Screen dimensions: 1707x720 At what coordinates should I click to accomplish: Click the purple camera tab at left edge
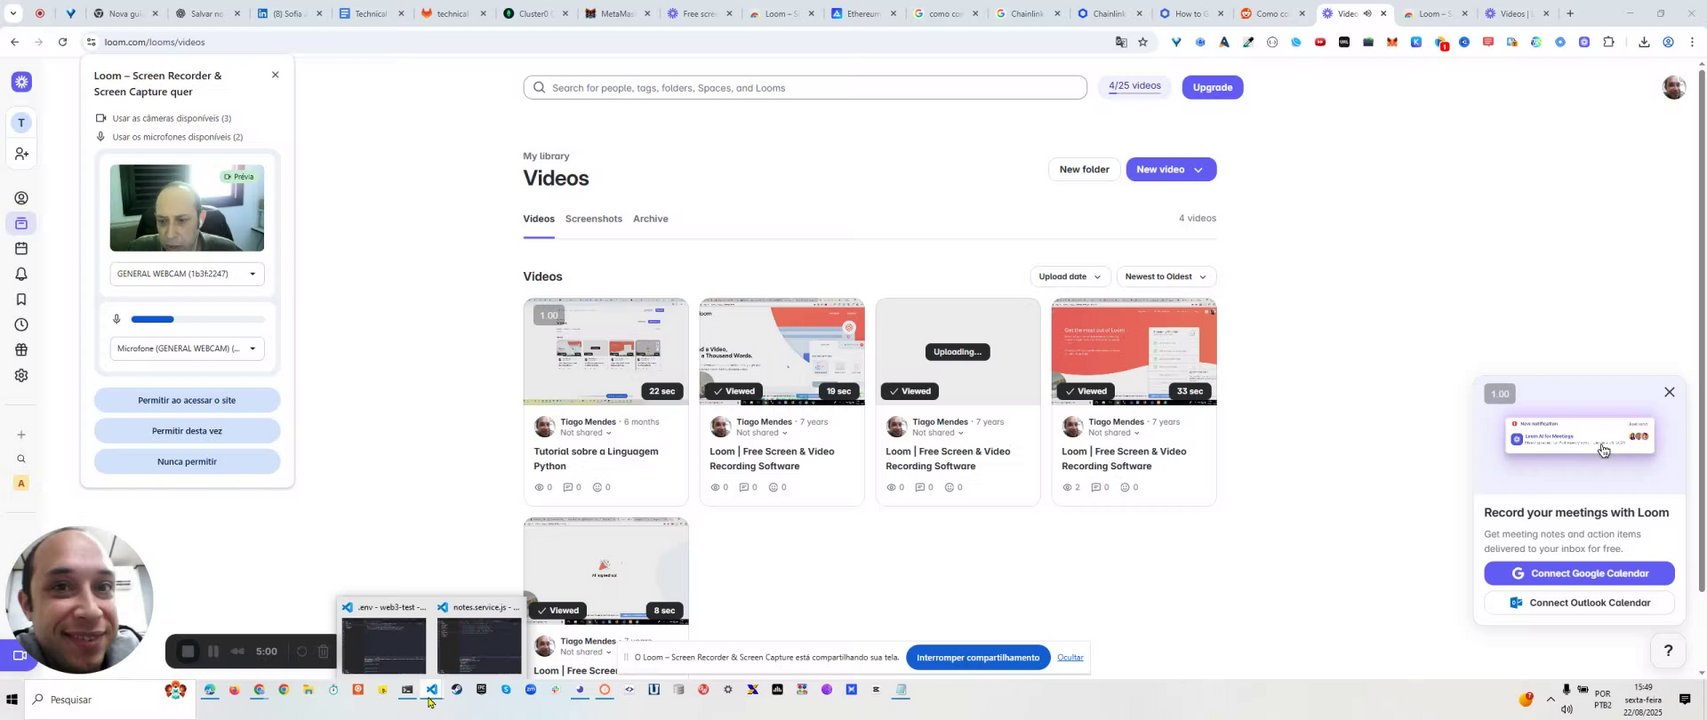[x=18, y=656]
